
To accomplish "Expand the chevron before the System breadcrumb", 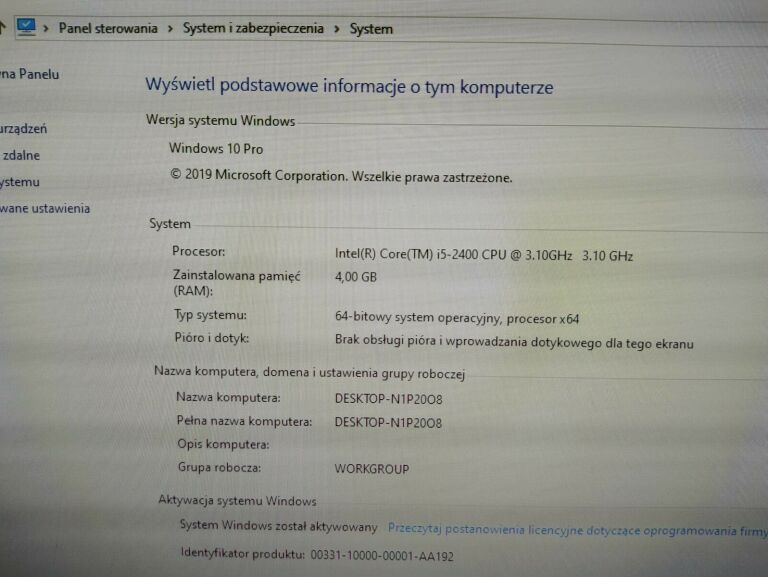I will pos(337,29).
